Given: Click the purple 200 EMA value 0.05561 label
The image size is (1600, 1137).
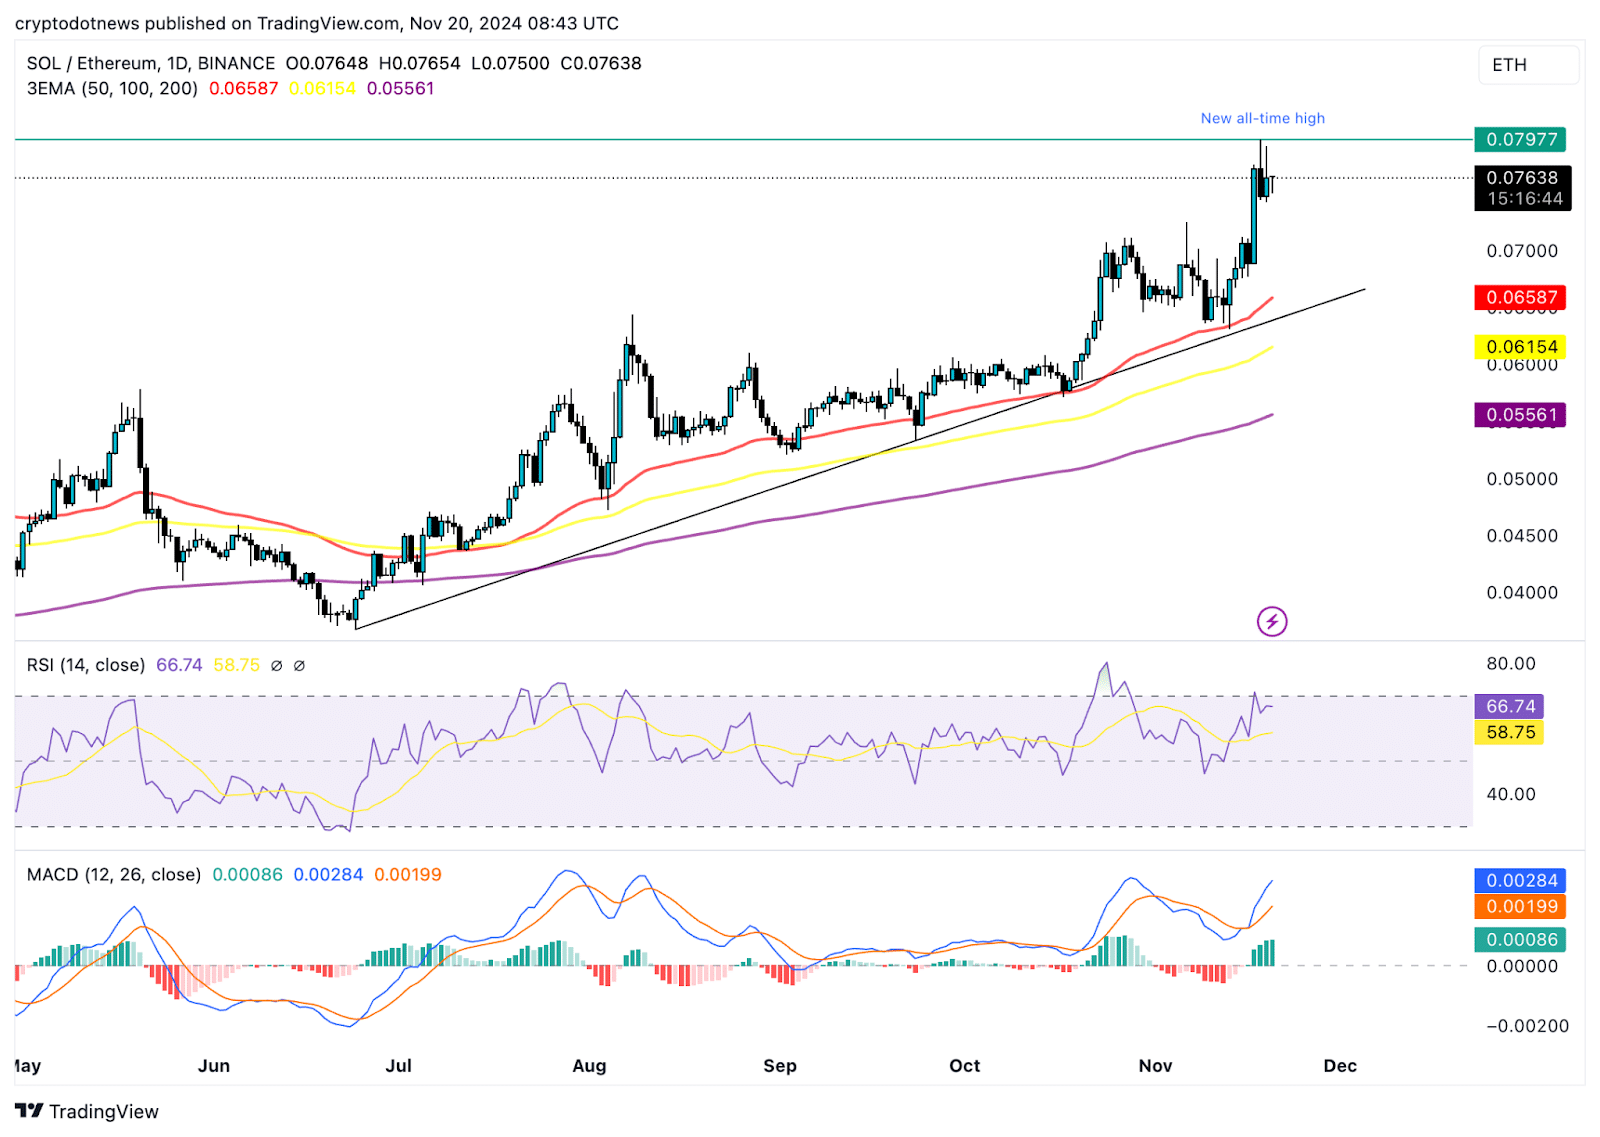Looking at the screenshot, I should [x=1521, y=413].
